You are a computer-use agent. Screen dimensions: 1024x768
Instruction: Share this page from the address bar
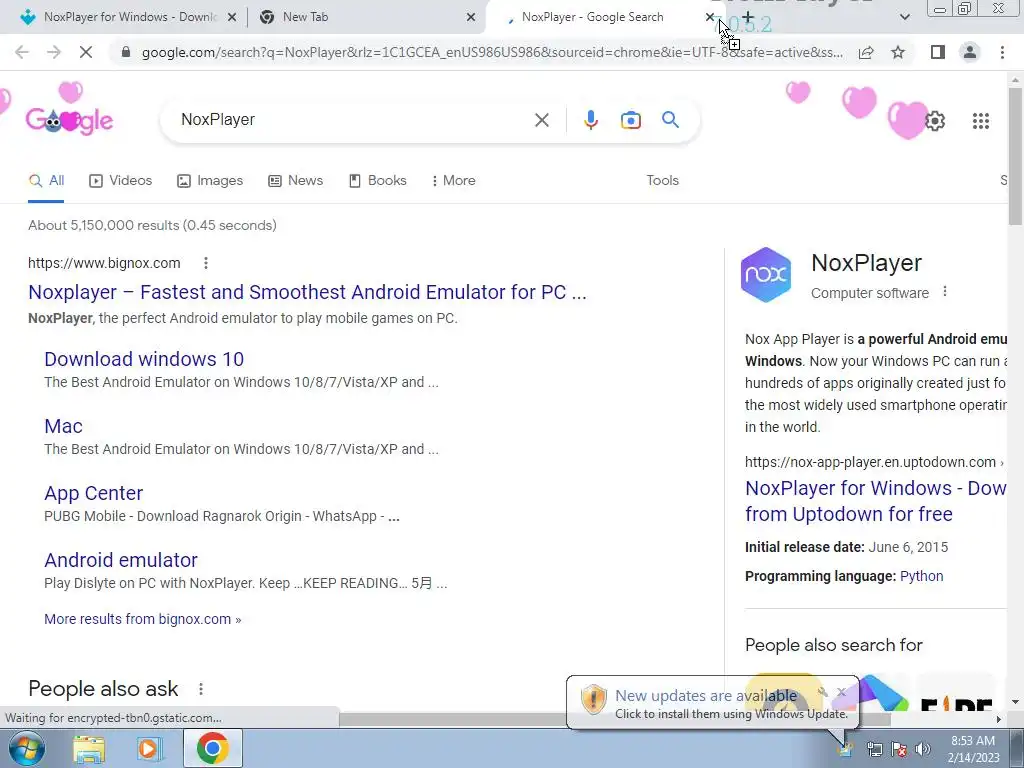866,52
